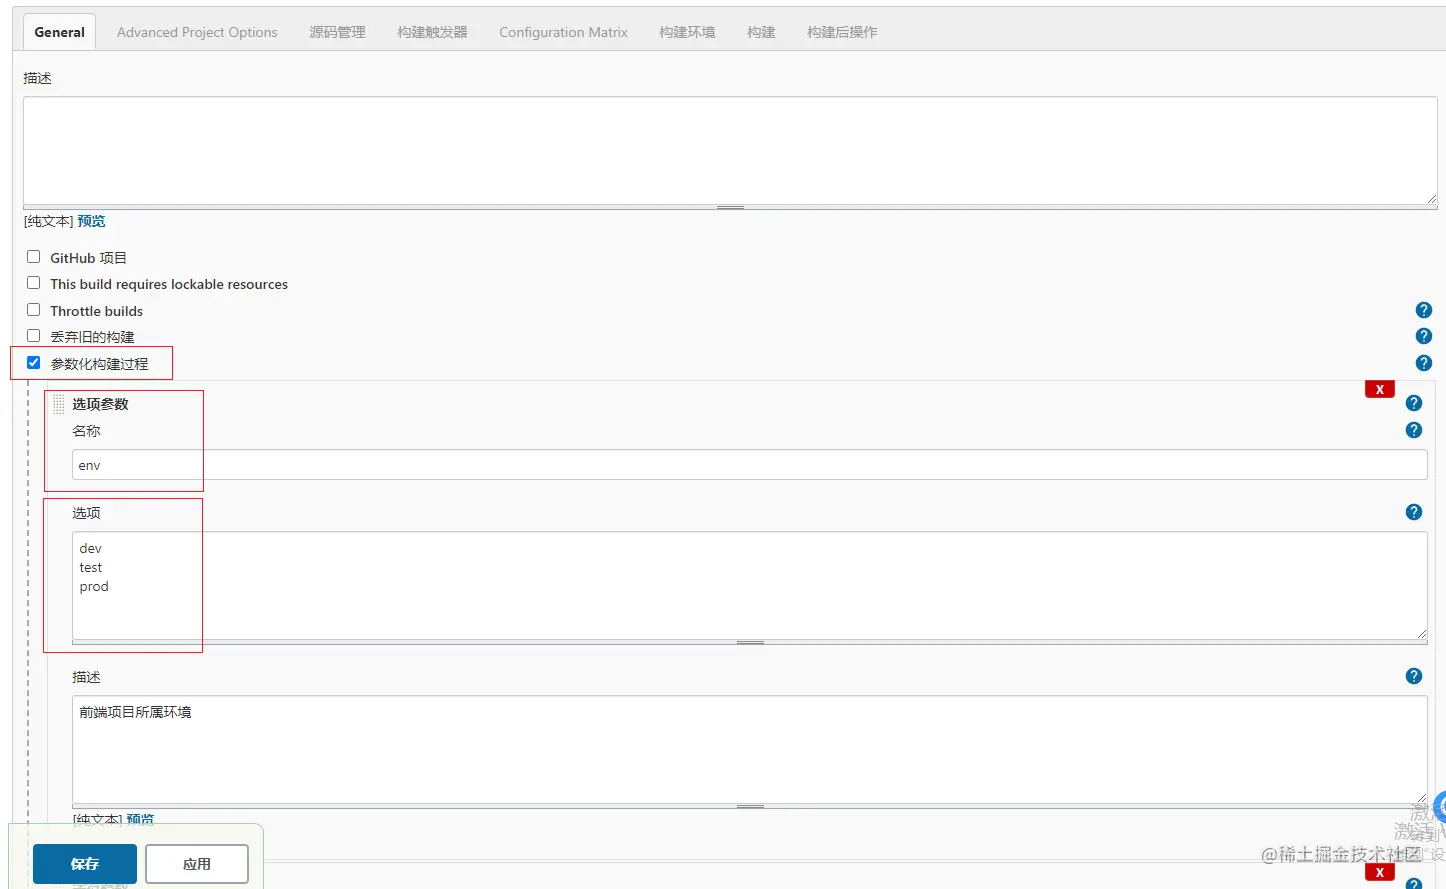This screenshot has width=1446, height=889.
Task: Switch to the General tab
Action: (60, 32)
